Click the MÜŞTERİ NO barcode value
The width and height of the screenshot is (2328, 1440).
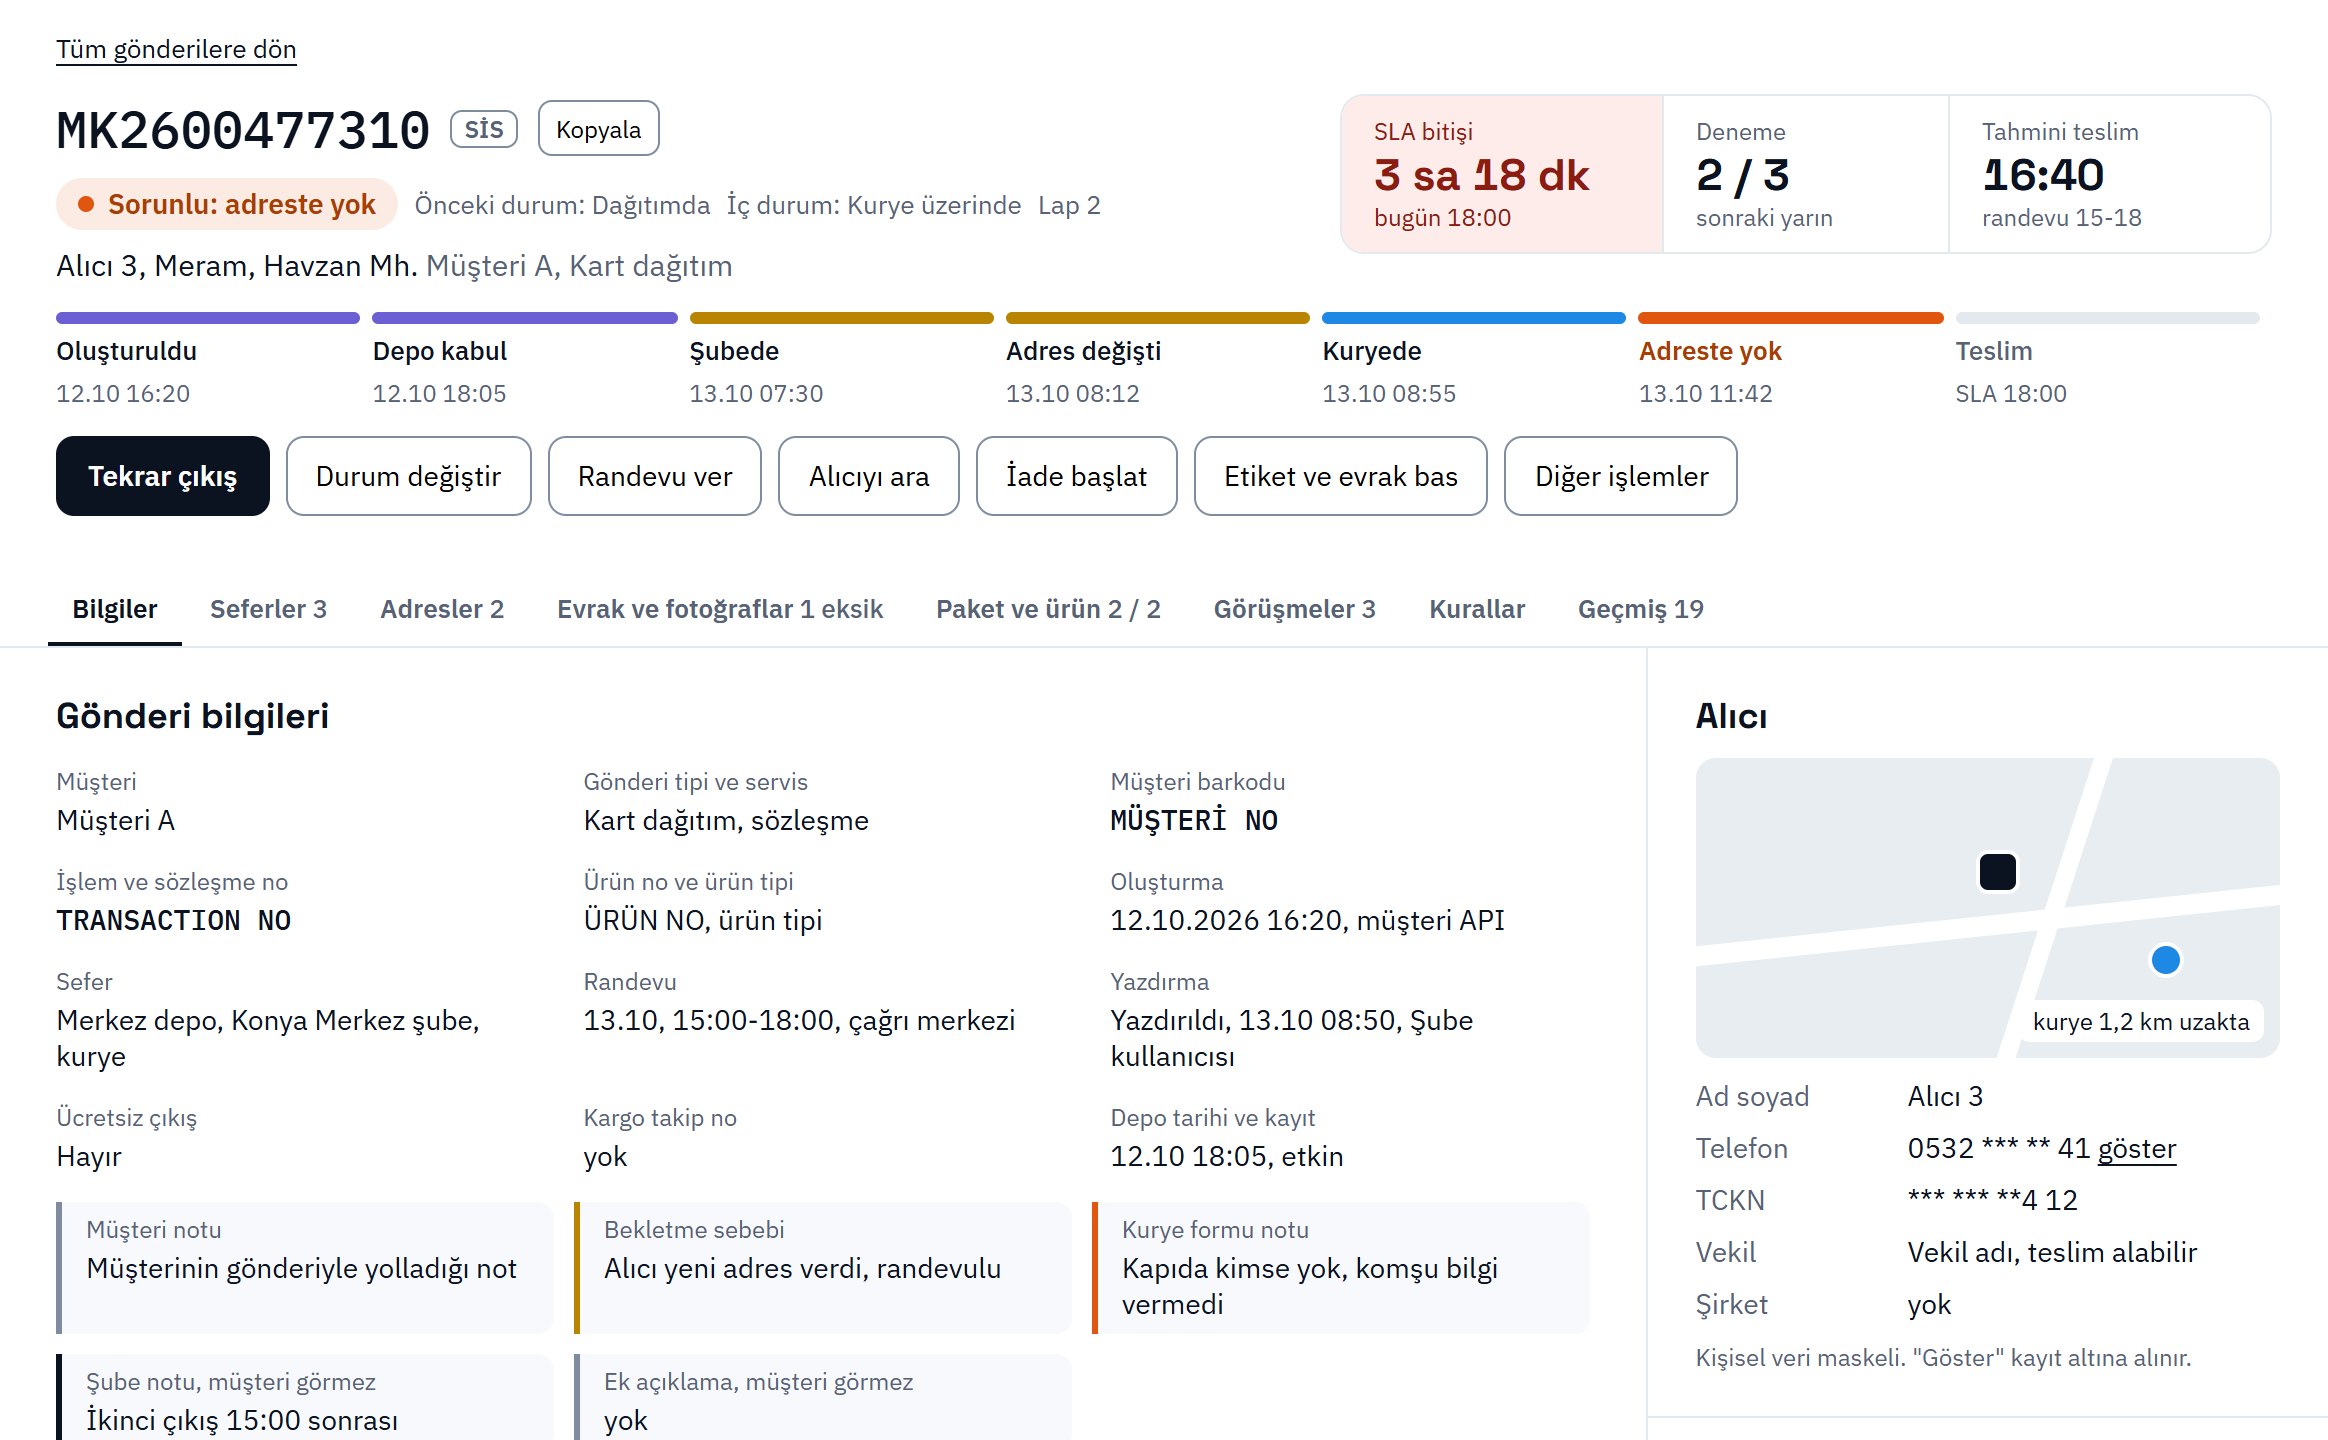pos(1194,820)
